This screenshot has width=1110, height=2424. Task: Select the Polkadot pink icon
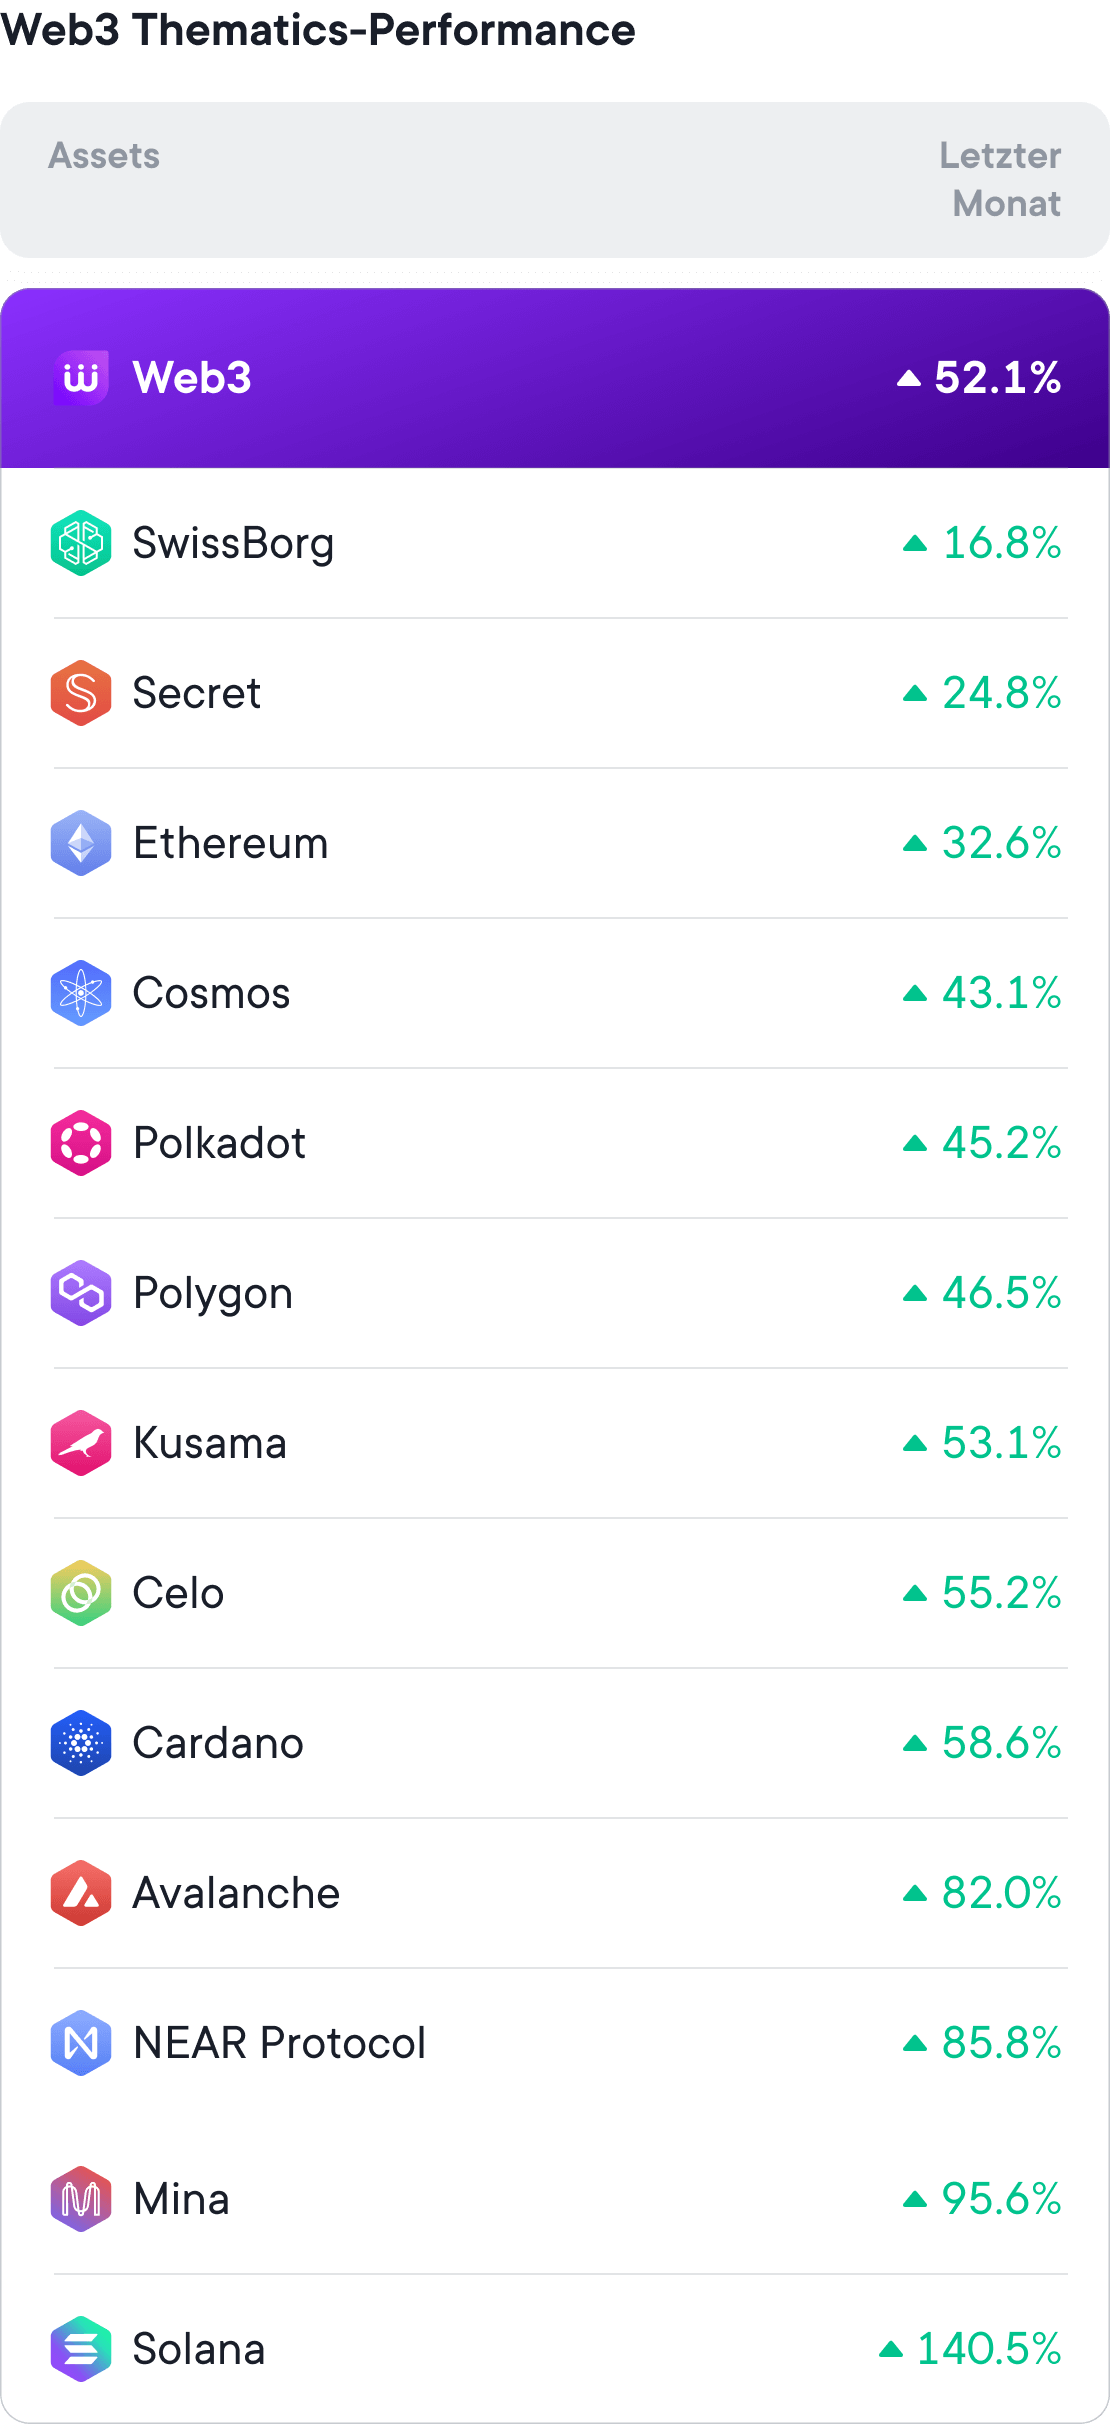coord(81,1143)
